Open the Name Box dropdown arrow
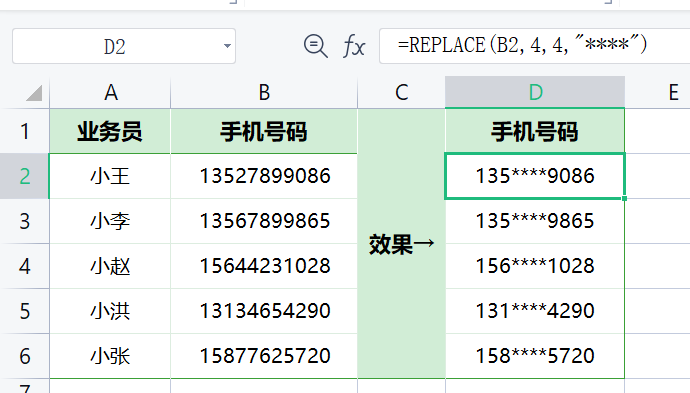The width and height of the screenshot is (690, 393). [227, 46]
